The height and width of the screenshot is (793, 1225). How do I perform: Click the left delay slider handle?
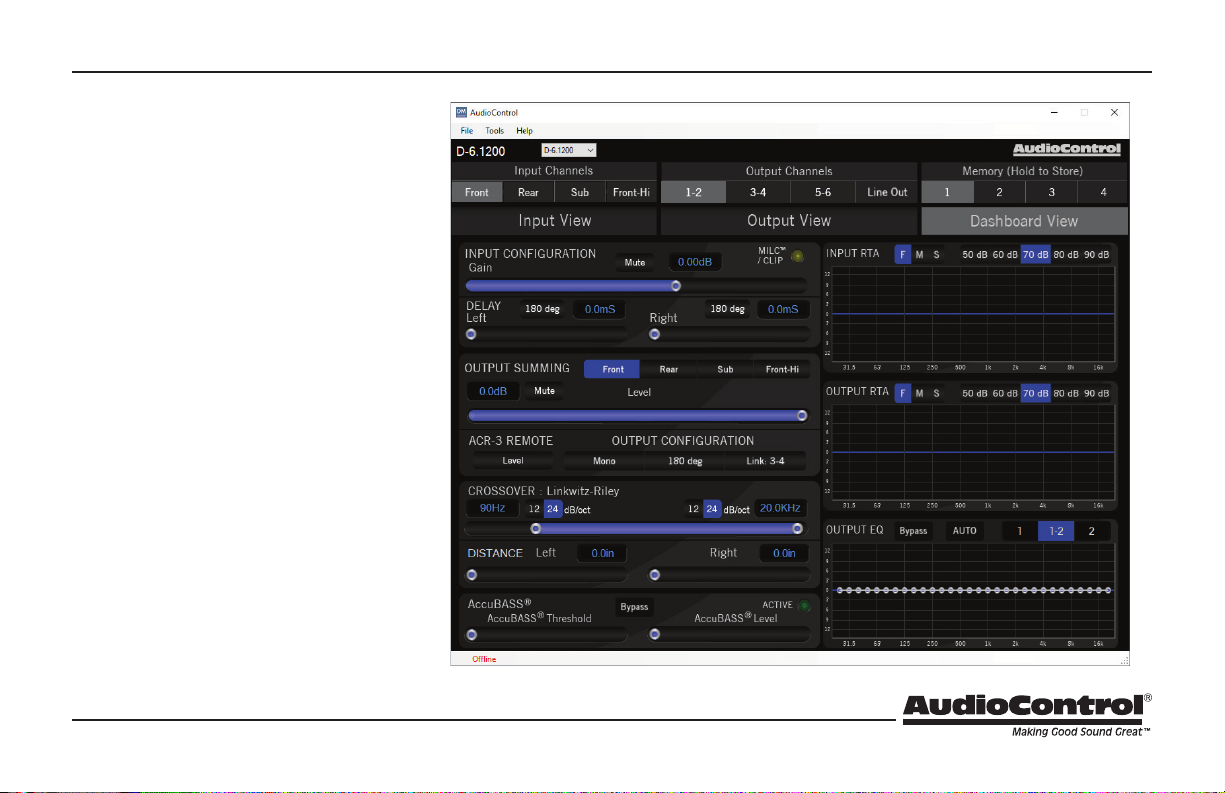(x=471, y=334)
